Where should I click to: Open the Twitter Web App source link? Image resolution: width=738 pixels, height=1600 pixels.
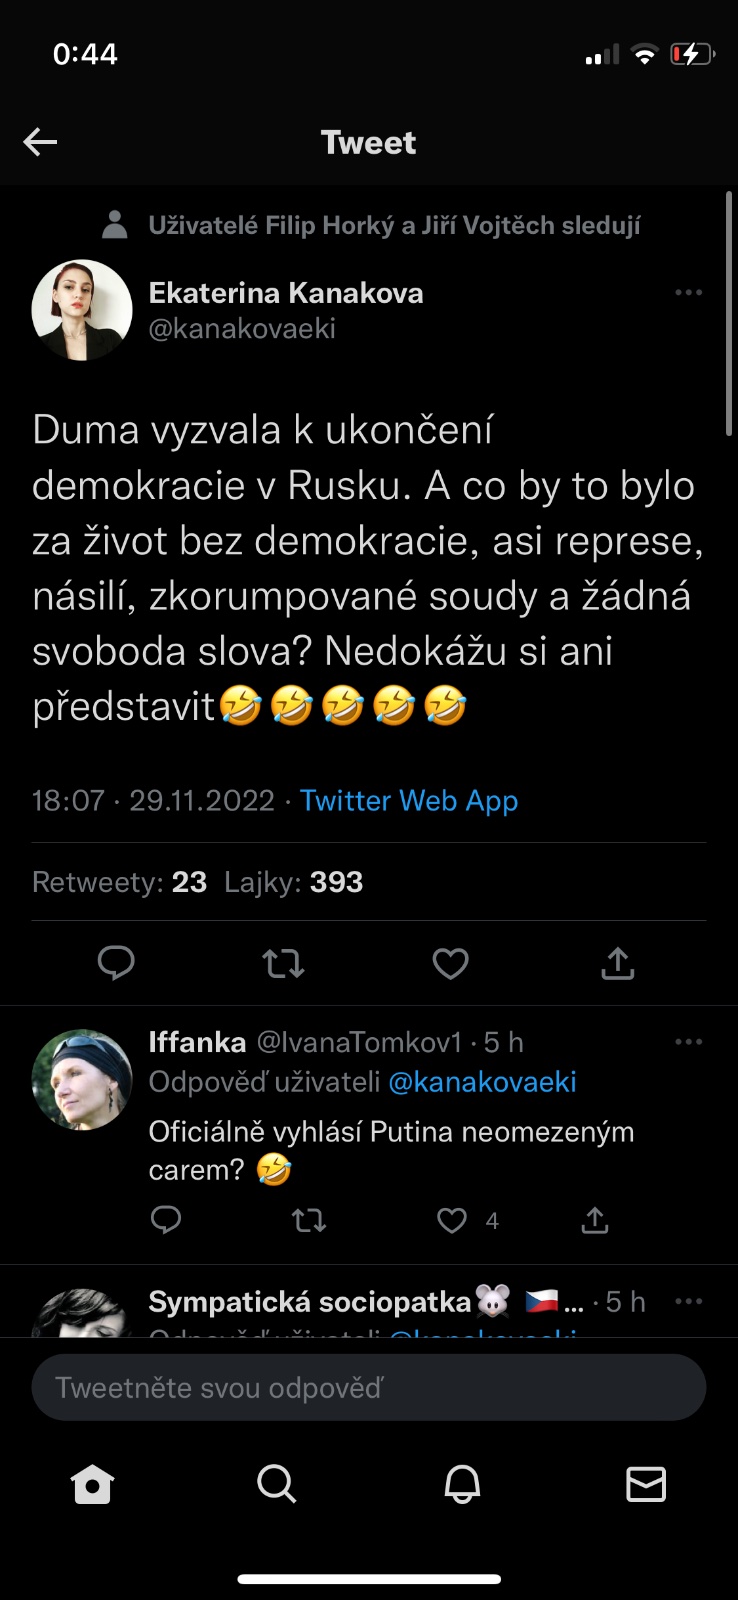tap(409, 801)
